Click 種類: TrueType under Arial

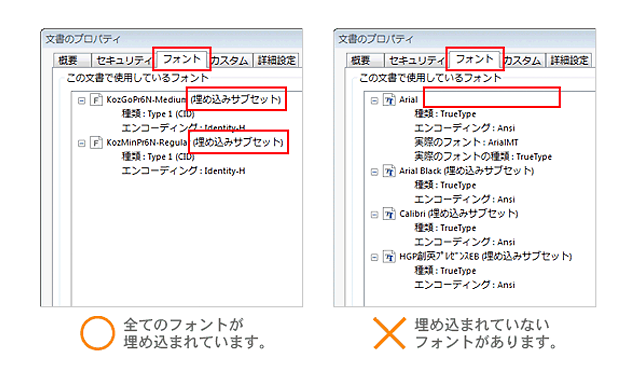click(445, 114)
